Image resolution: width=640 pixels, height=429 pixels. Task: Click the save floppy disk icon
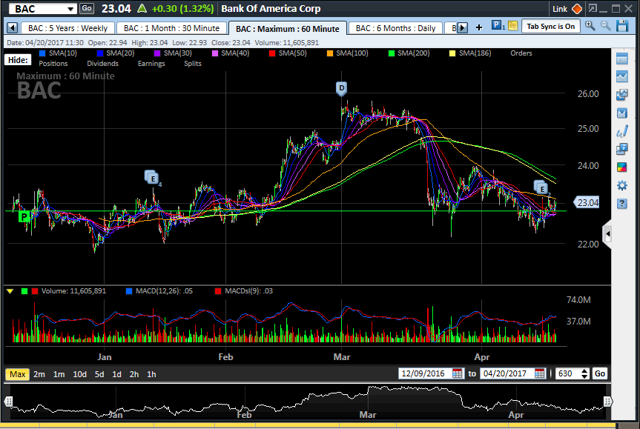point(622,26)
